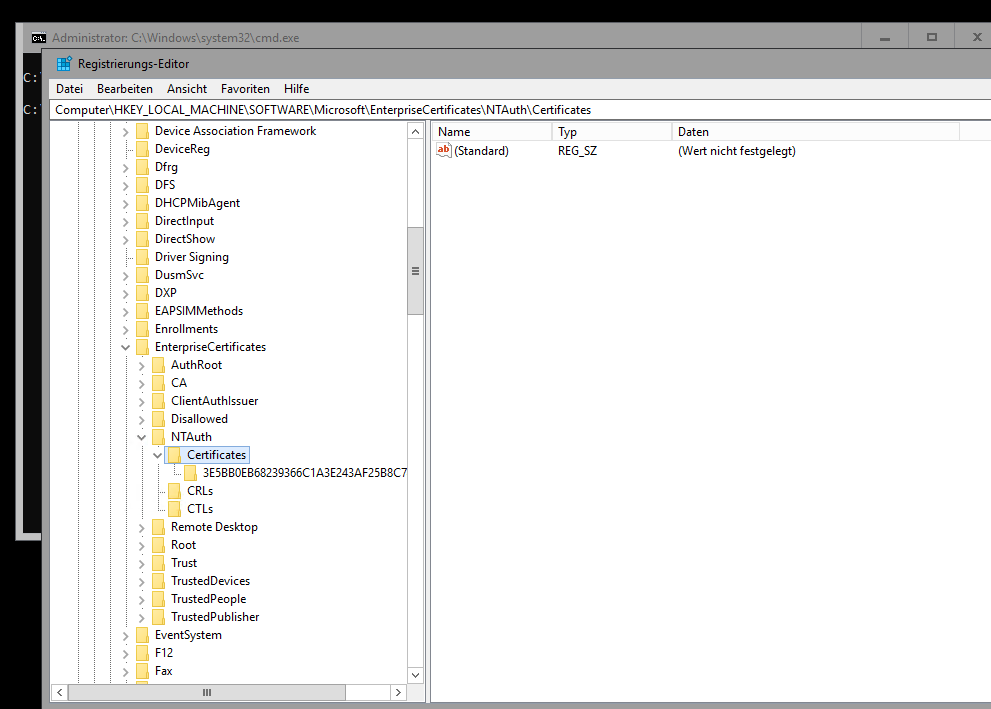This screenshot has height=709, width=991.
Task: Click the Root folder icon
Action: pyautogui.click(x=159, y=545)
